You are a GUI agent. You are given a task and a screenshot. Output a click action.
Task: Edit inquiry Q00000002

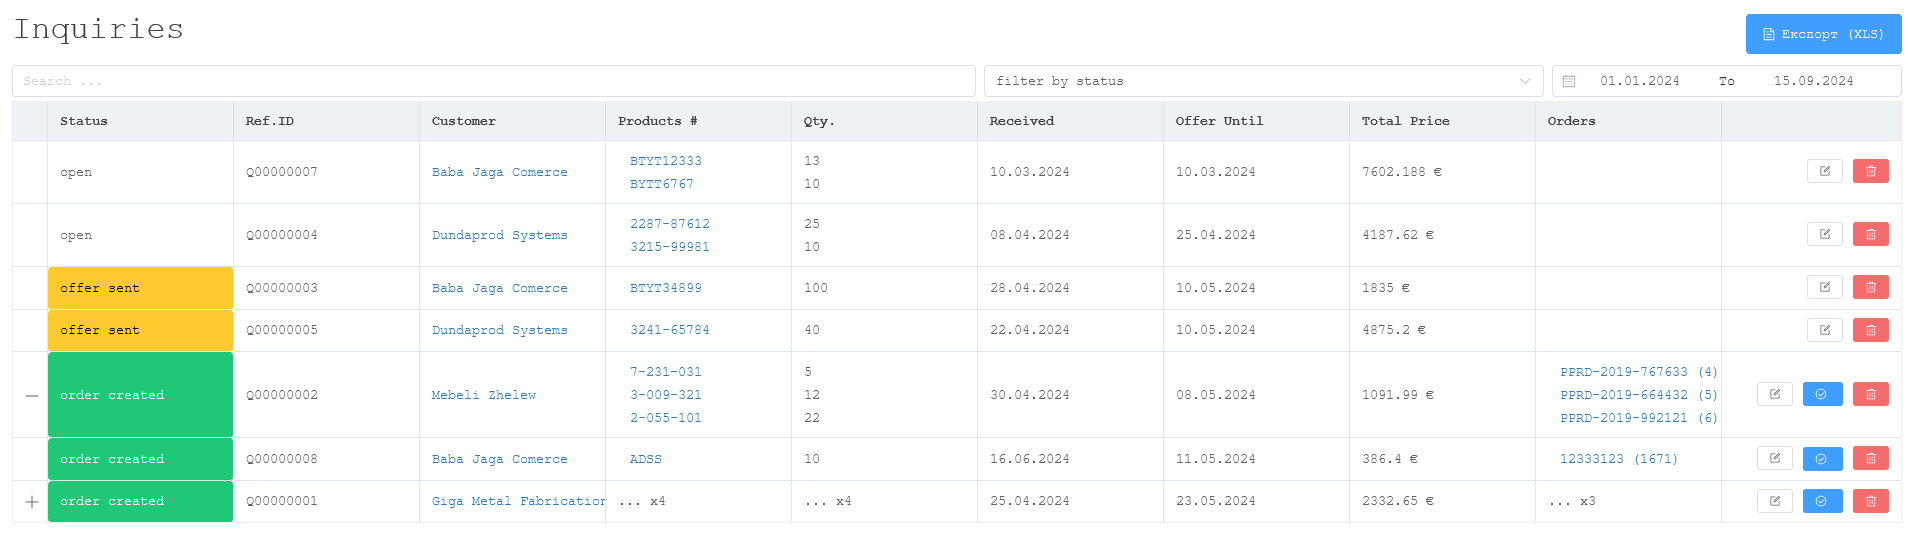[x=1774, y=394]
